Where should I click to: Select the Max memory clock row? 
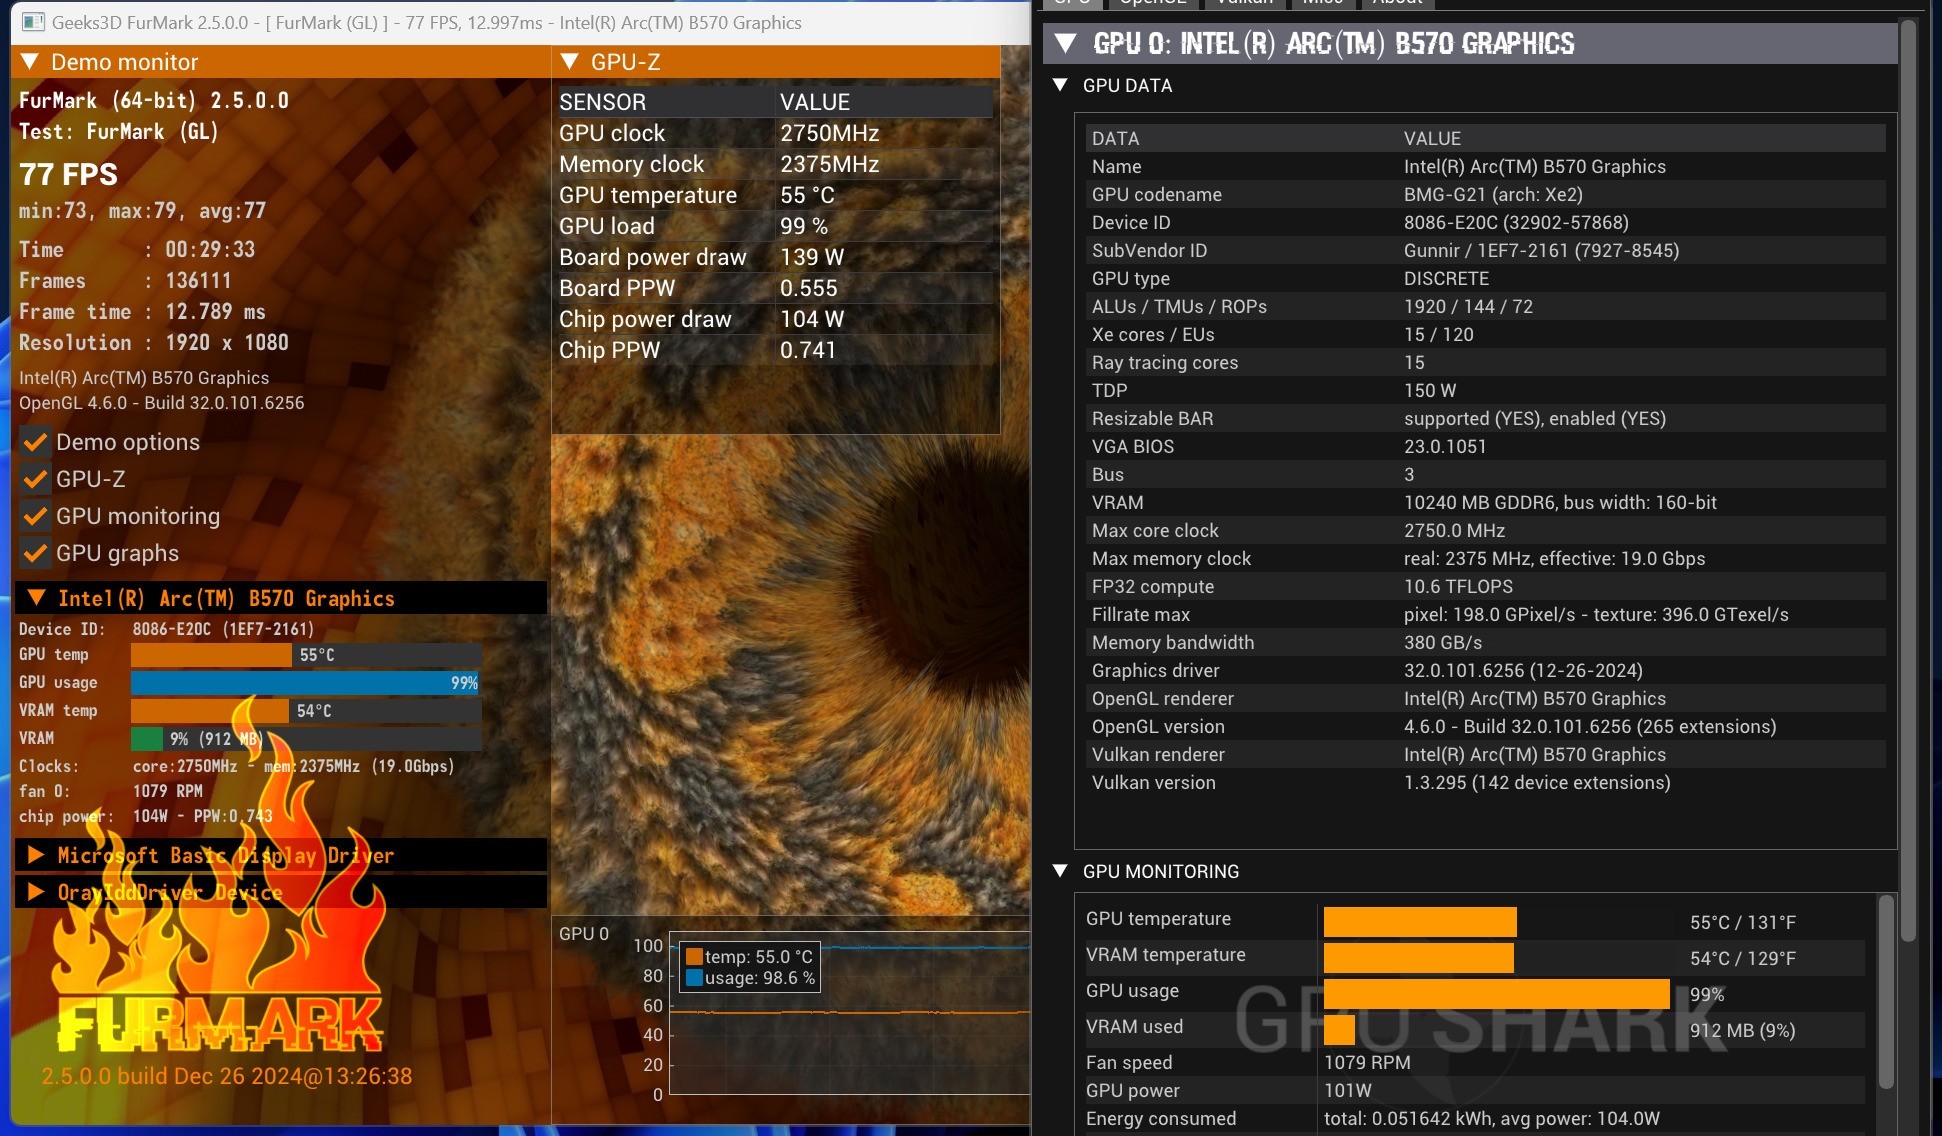point(1485,558)
